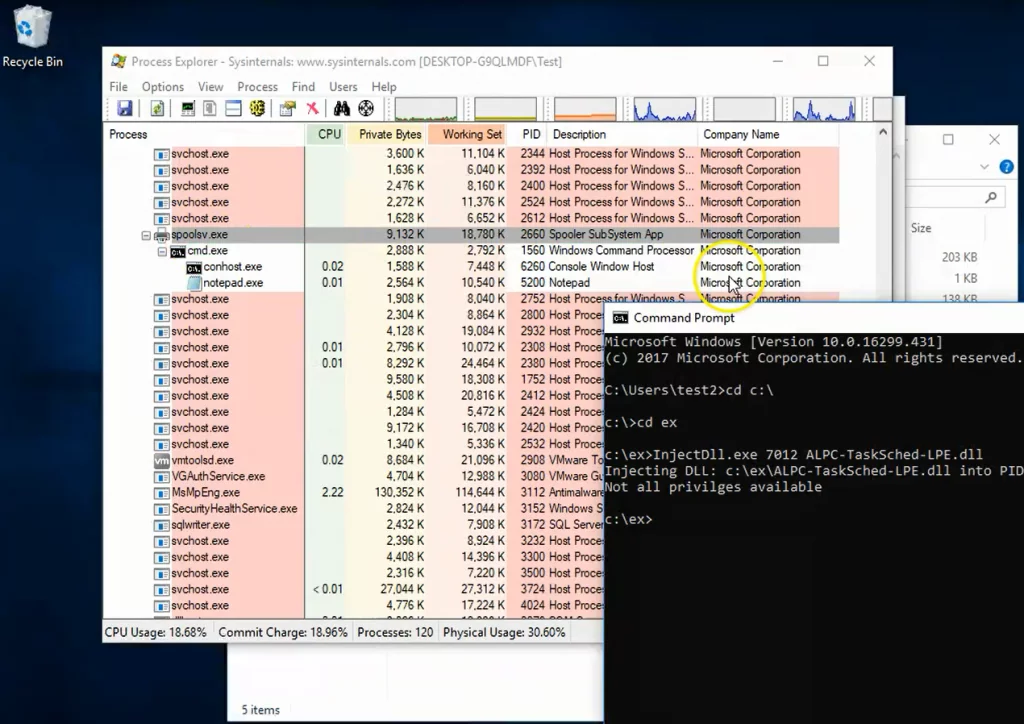Viewport: 1024px width, 724px height.
Task: Collapse the spoolsv.exe process tree node
Action: [146, 235]
